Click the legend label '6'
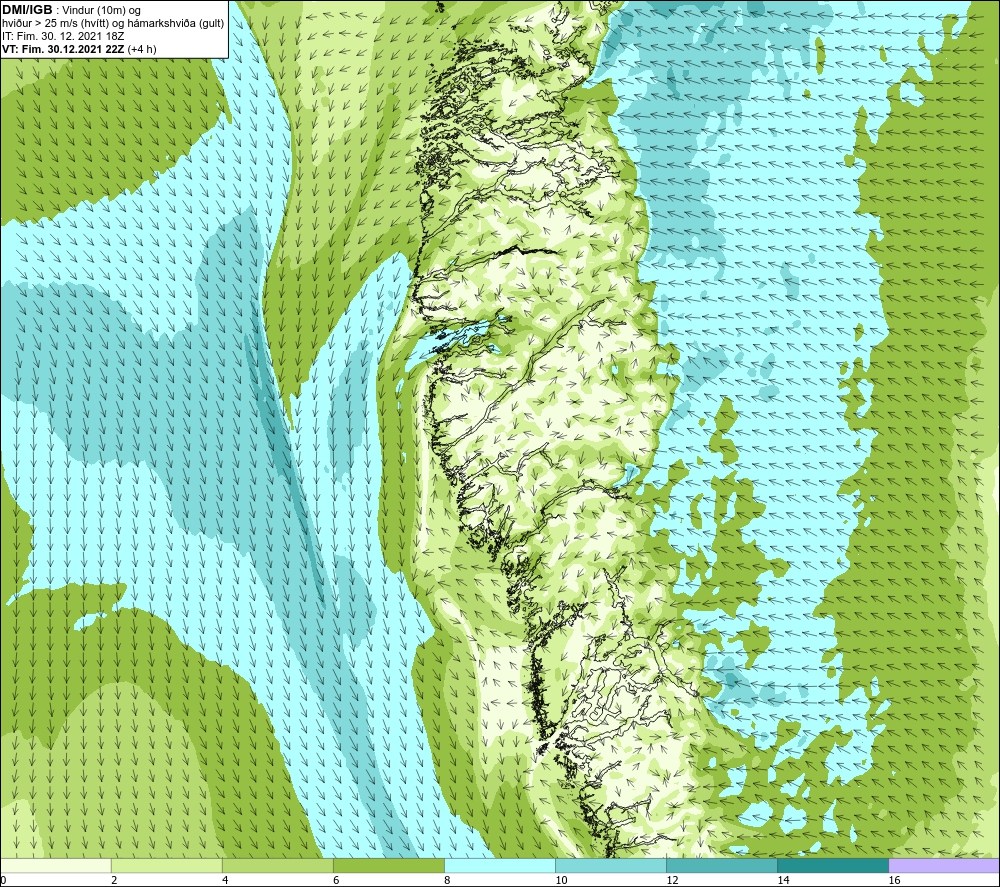This screenshot has width=1000, height=887. tap(336, 881)
